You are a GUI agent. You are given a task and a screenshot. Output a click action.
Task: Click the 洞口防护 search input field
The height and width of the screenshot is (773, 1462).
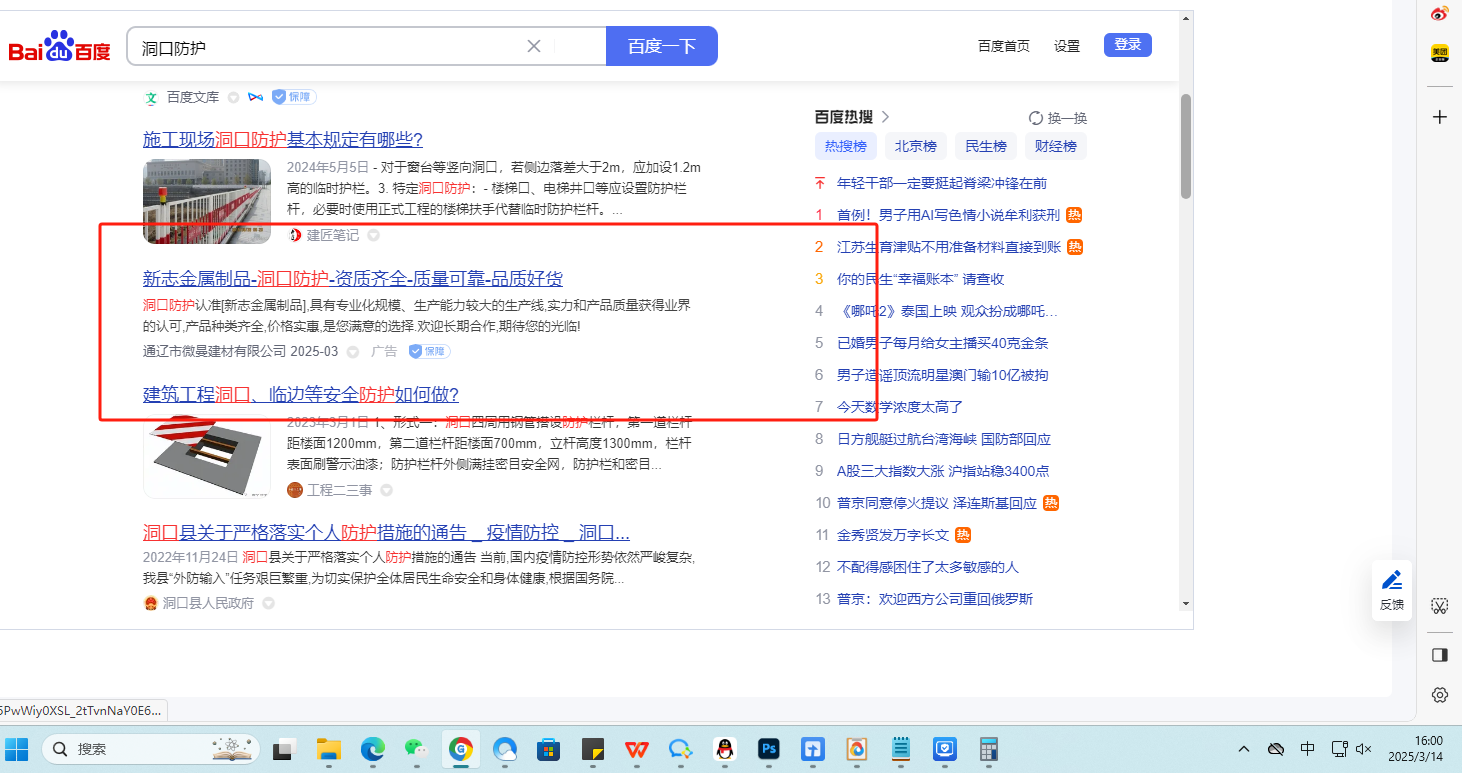tap(330, 47)
